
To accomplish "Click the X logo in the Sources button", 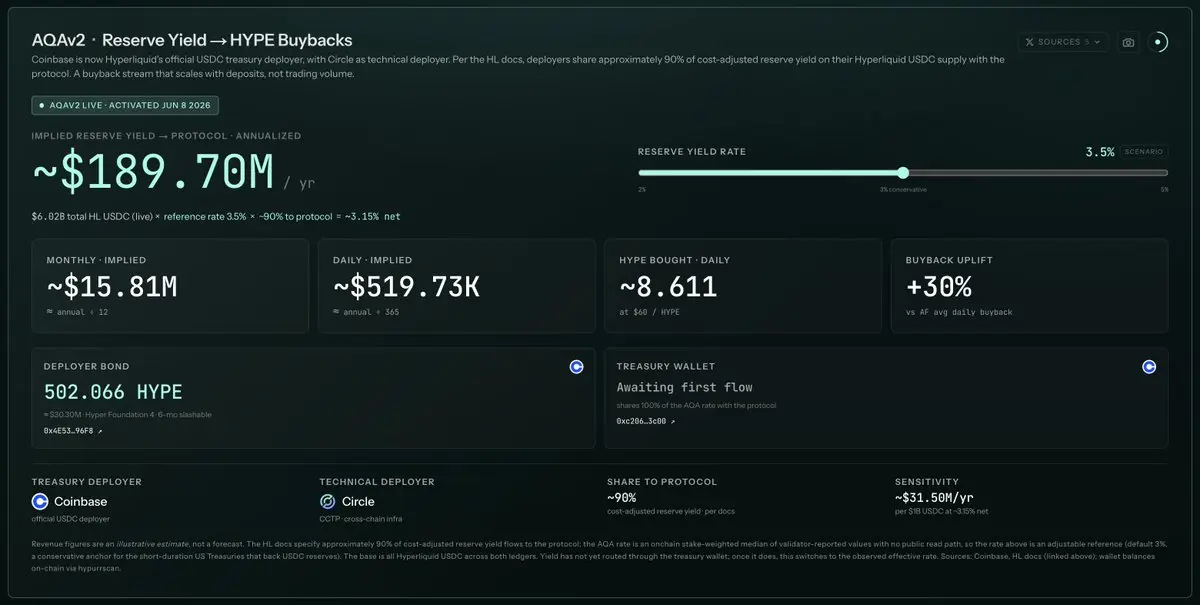I will (1030, 42).
